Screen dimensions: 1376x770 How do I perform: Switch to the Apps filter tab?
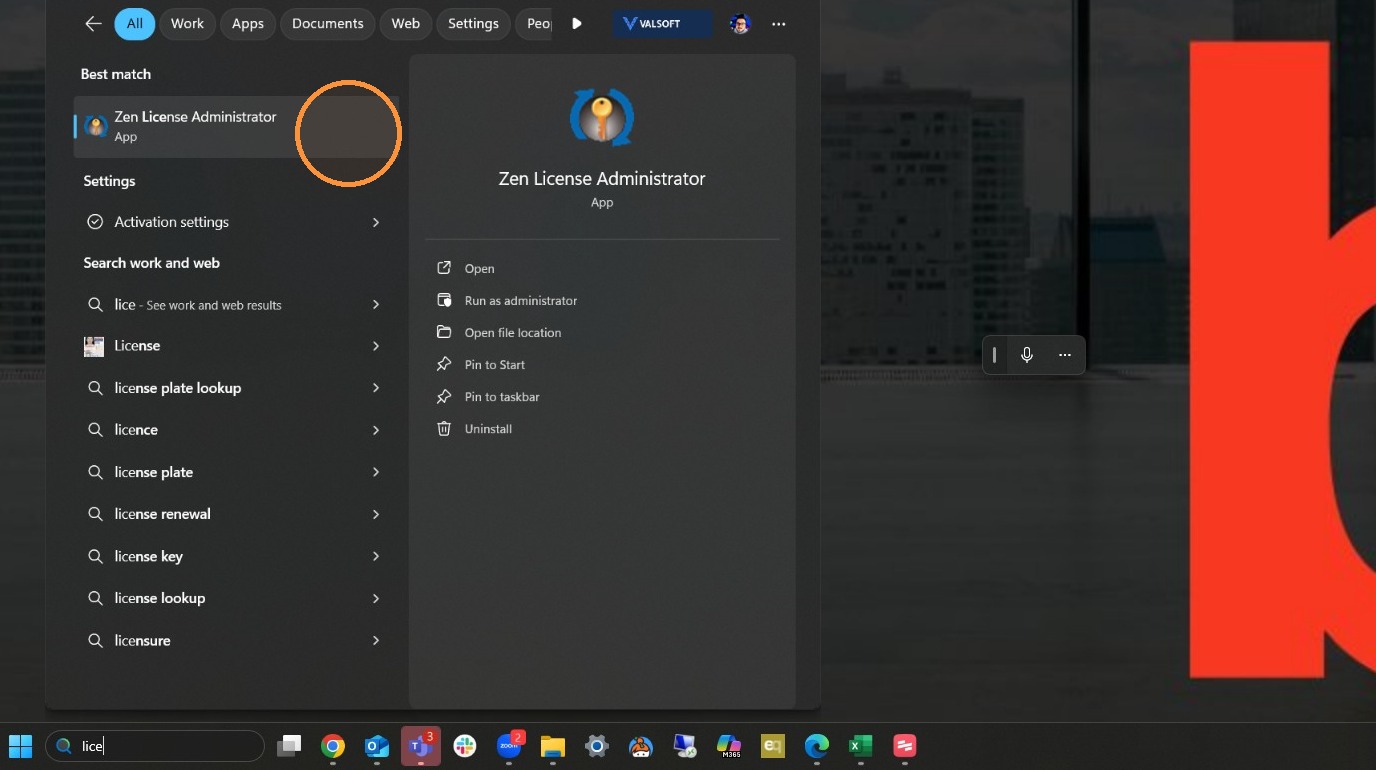point(248,24)
